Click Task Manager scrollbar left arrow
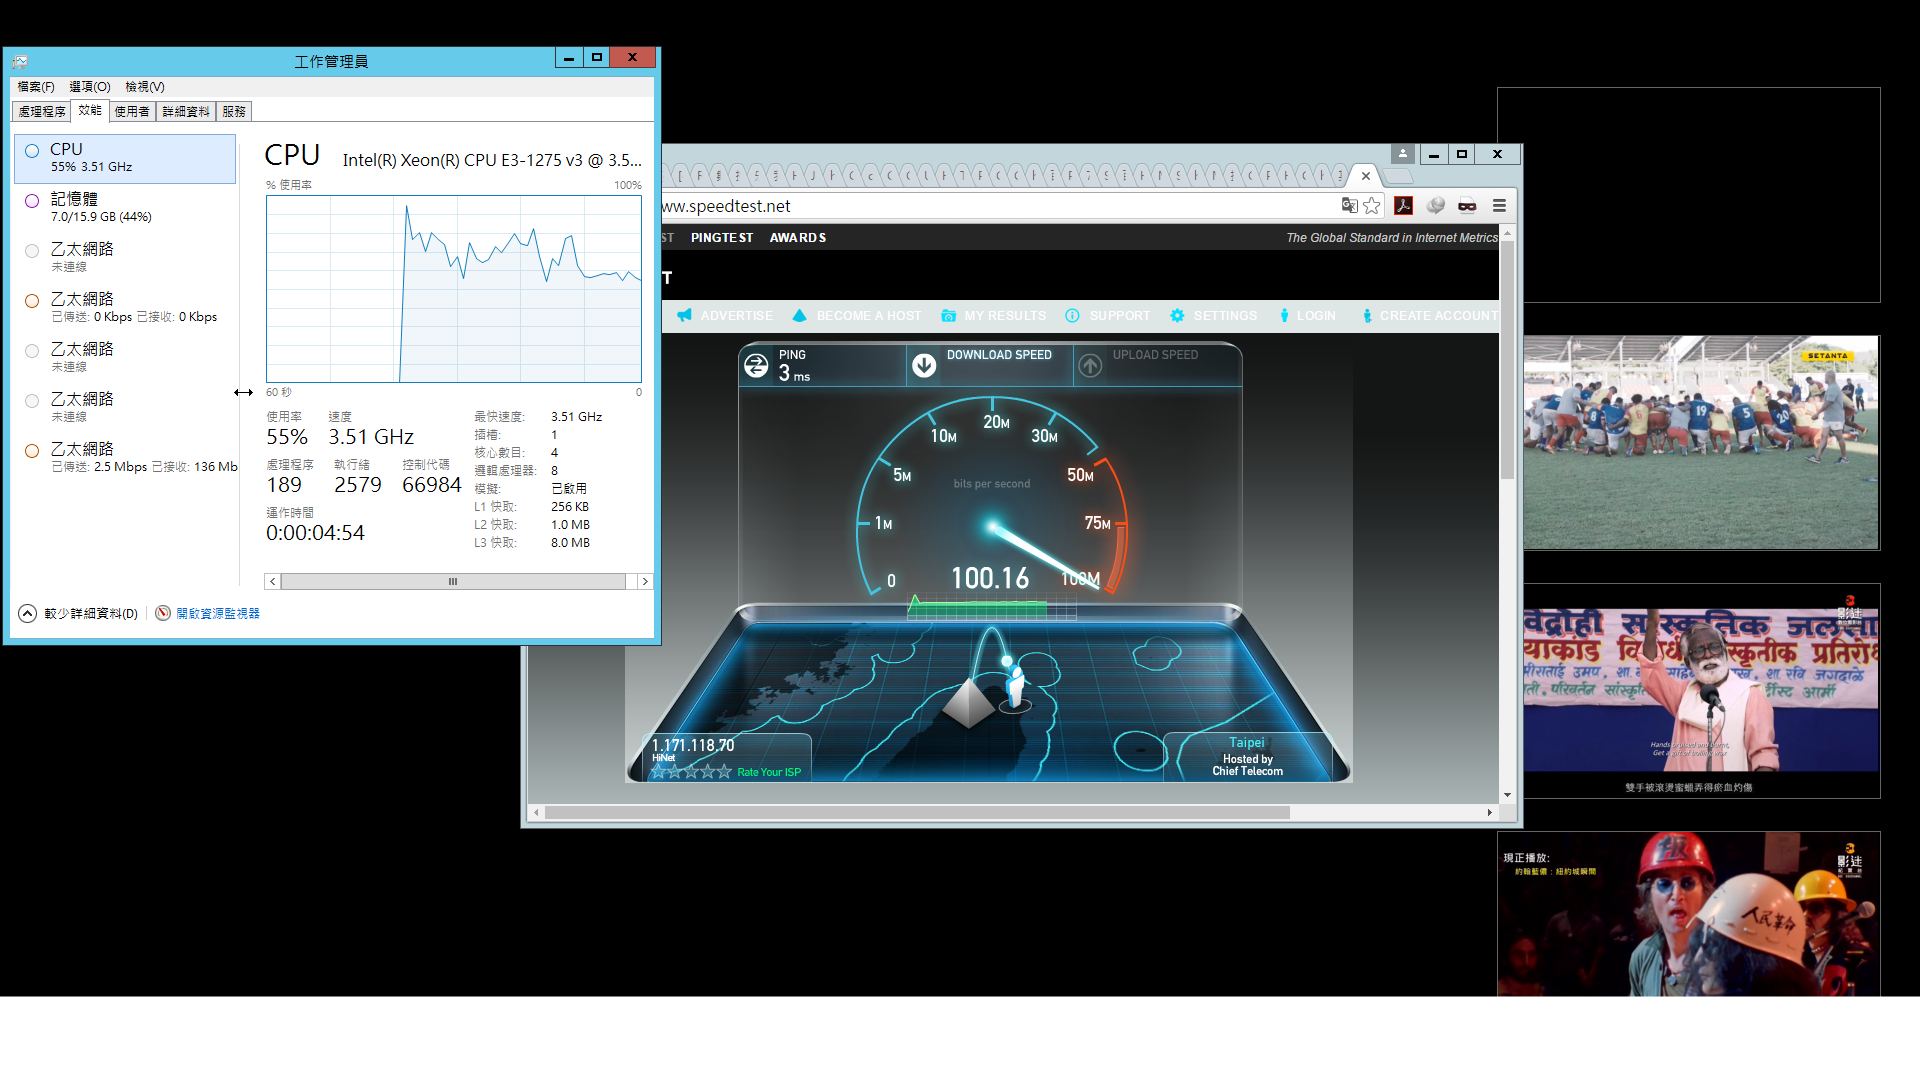The width and height of the screenshot is (1920, 1080). (272, 581)
